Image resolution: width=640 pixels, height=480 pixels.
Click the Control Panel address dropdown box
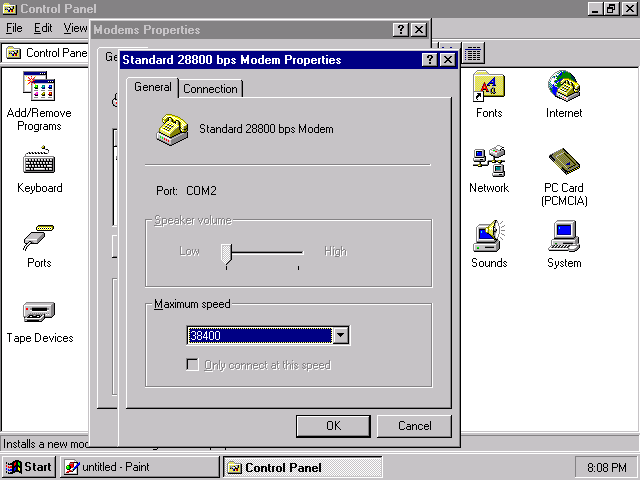pos(46,53)
